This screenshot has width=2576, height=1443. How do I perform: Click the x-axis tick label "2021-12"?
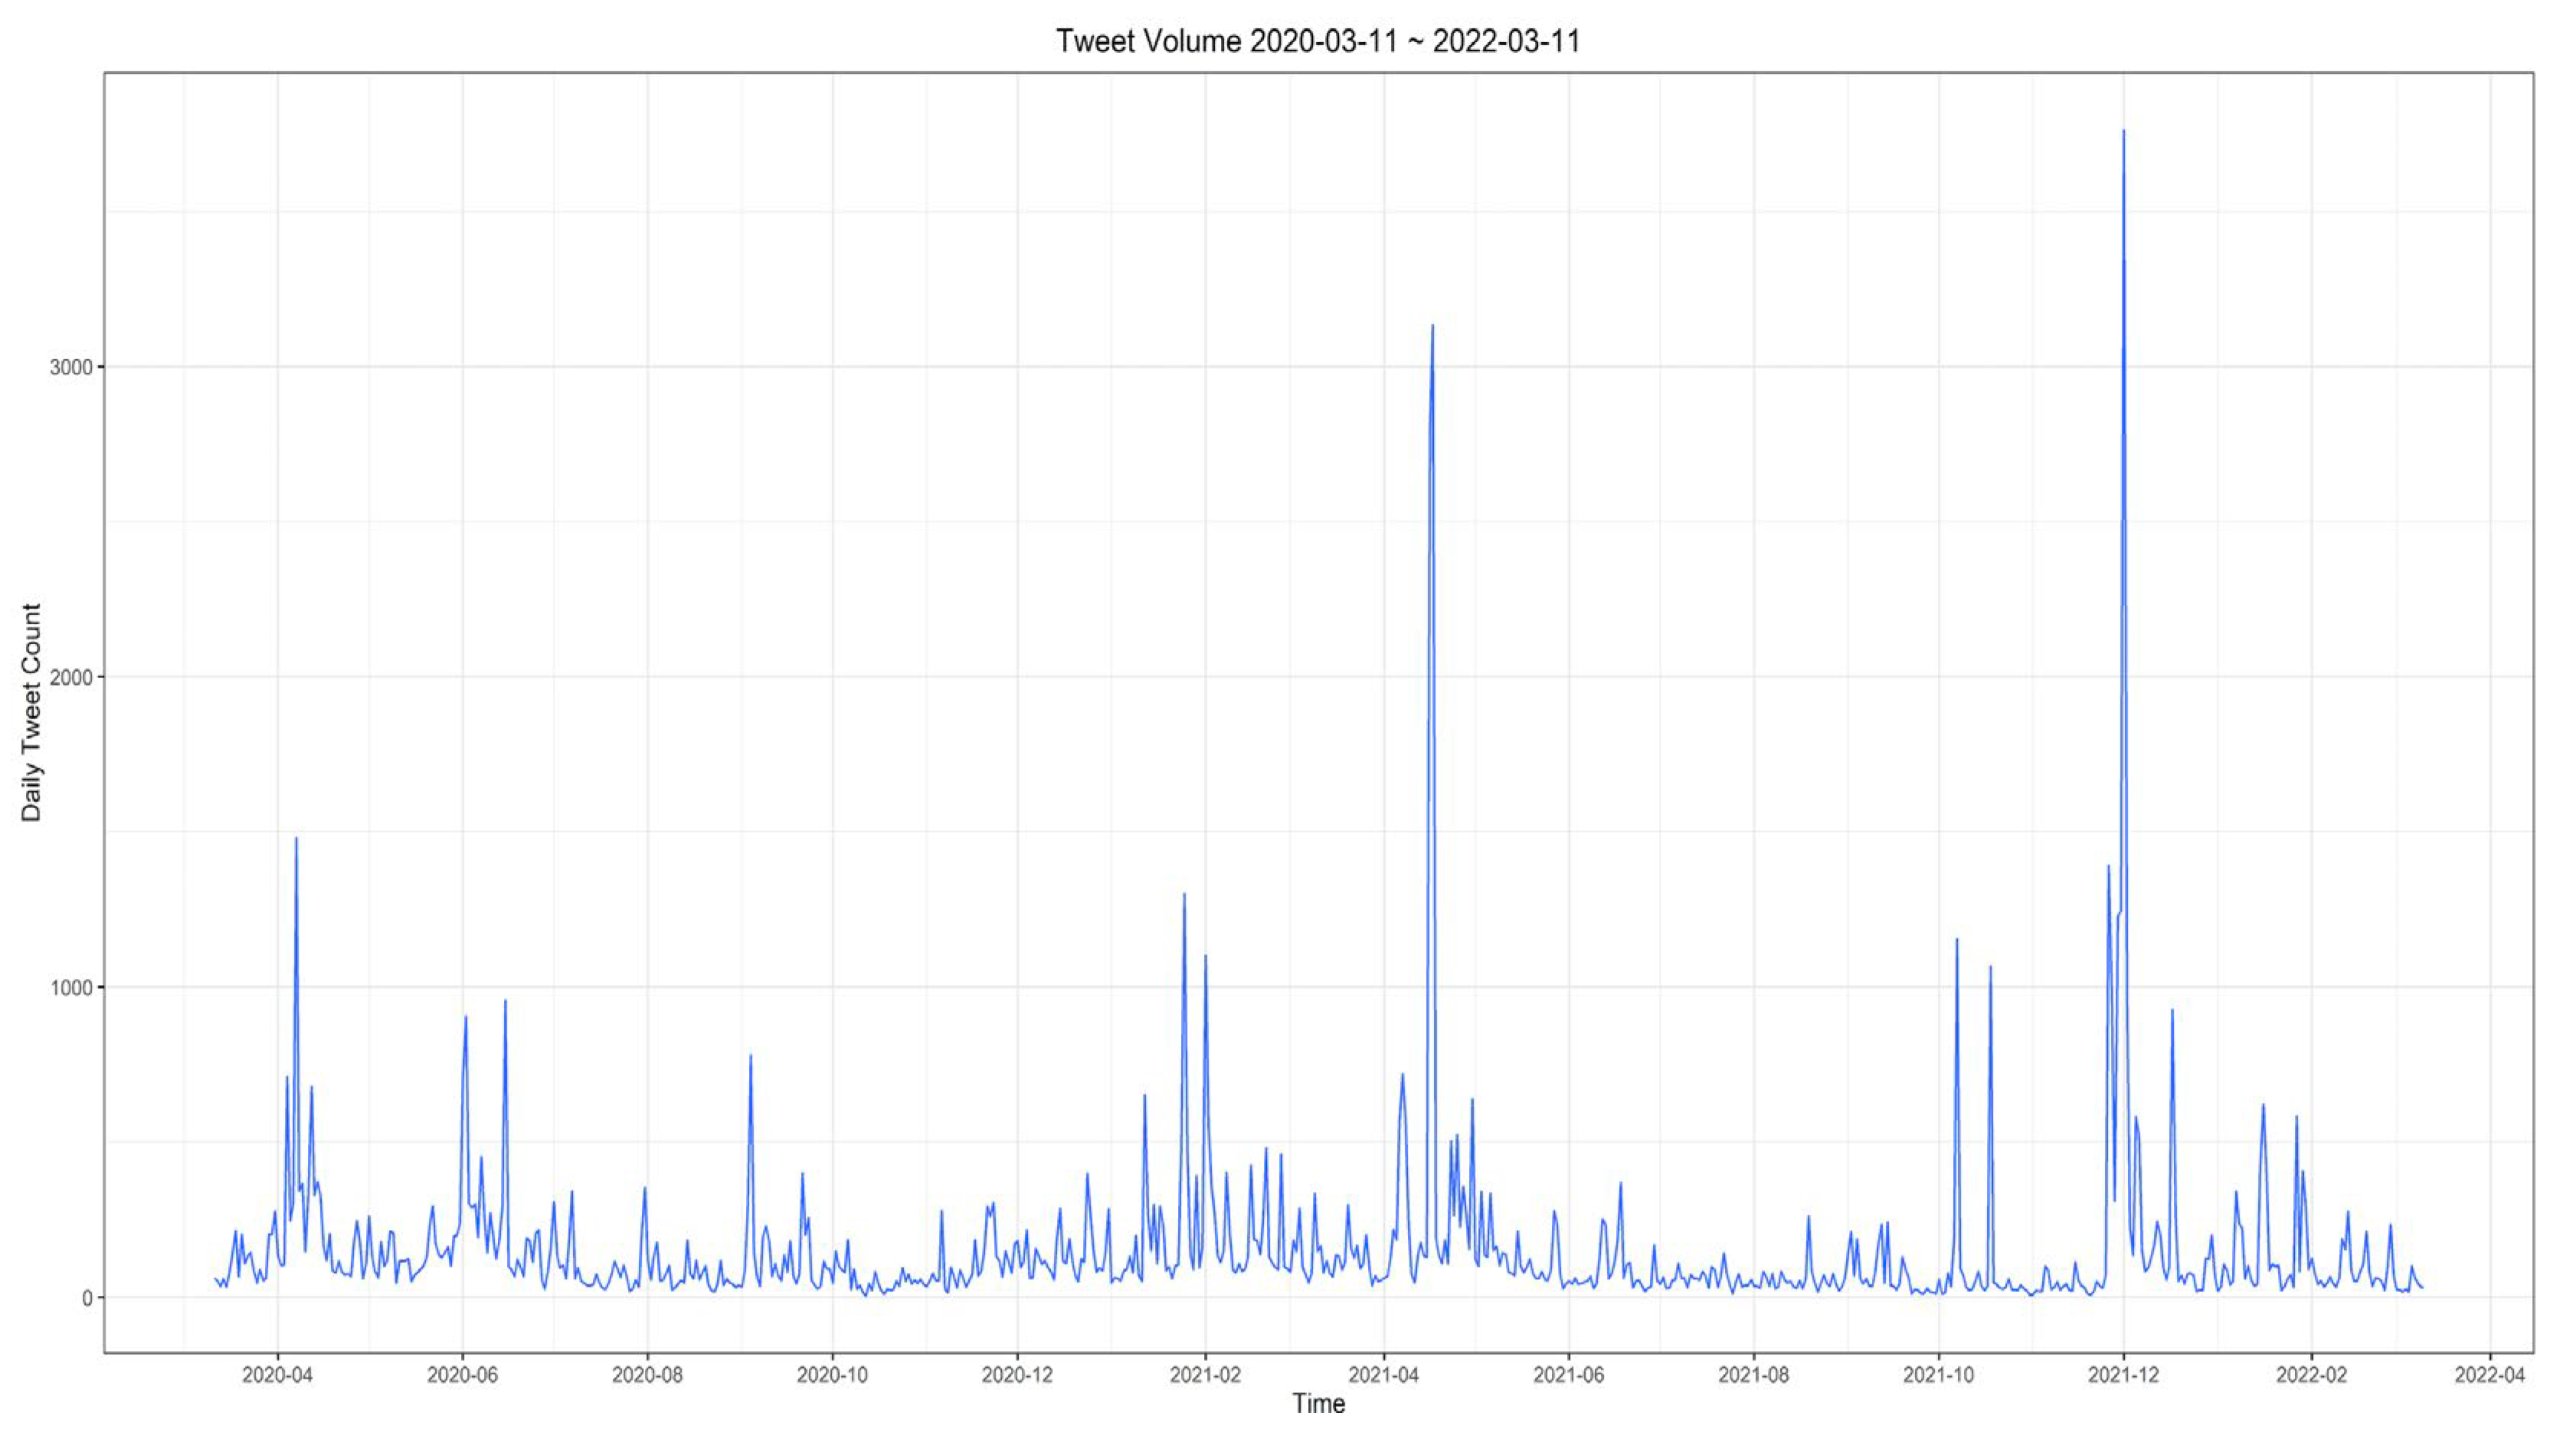pos(2124,1375)
